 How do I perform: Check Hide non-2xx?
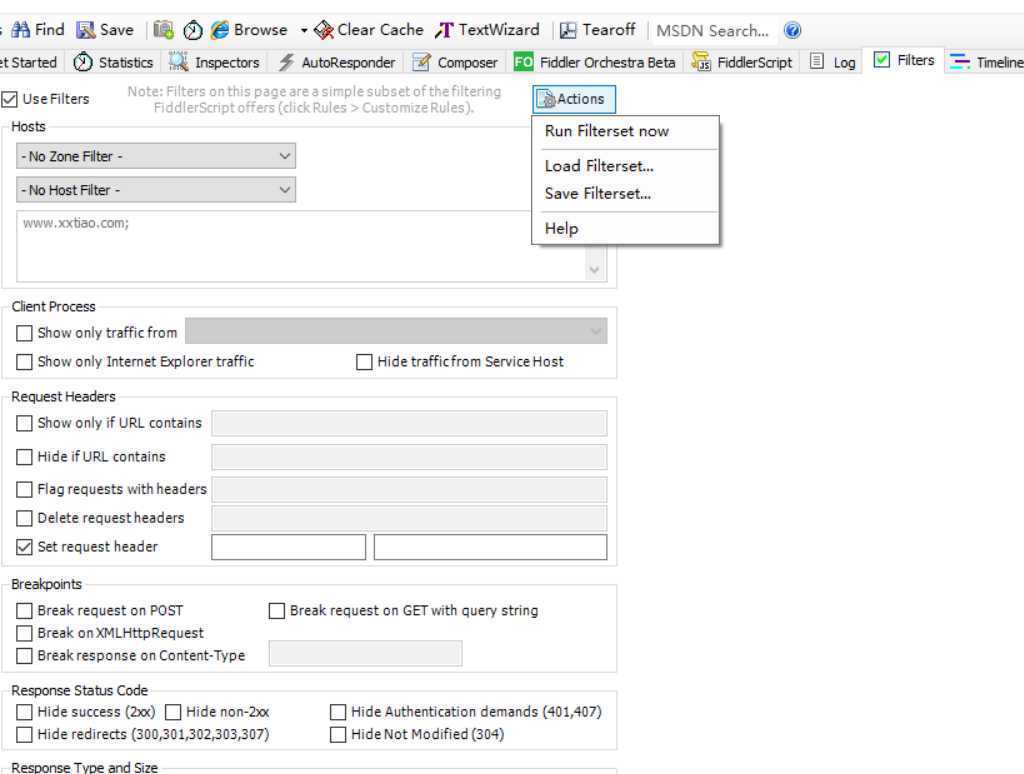point(173,712)
